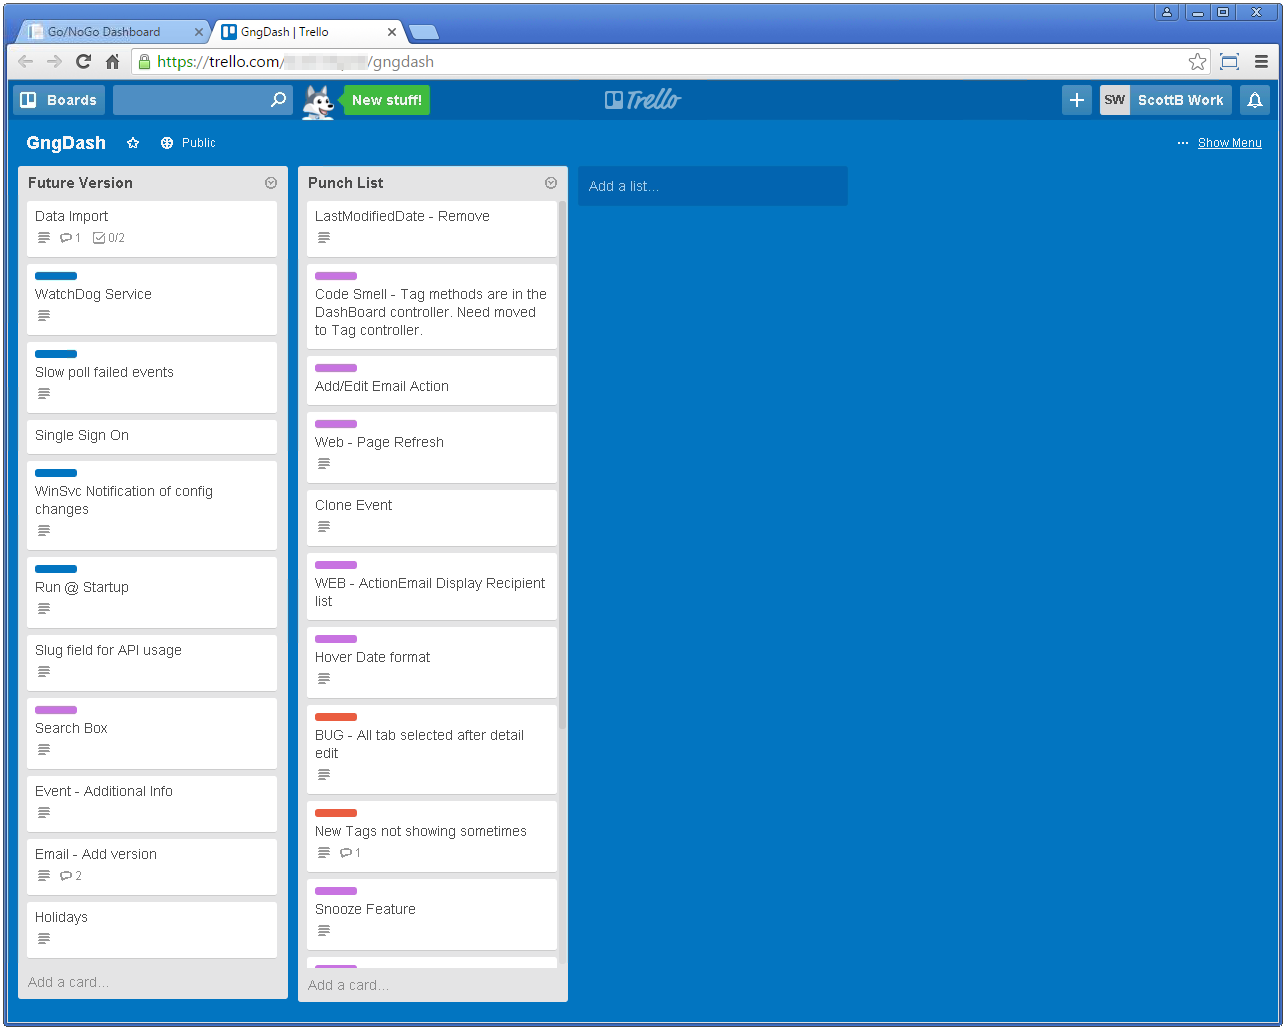Open the Chrome hamburger menu
Image resolution: width=1285 pixels, height=1028 pixels.
coord(1262,62)
